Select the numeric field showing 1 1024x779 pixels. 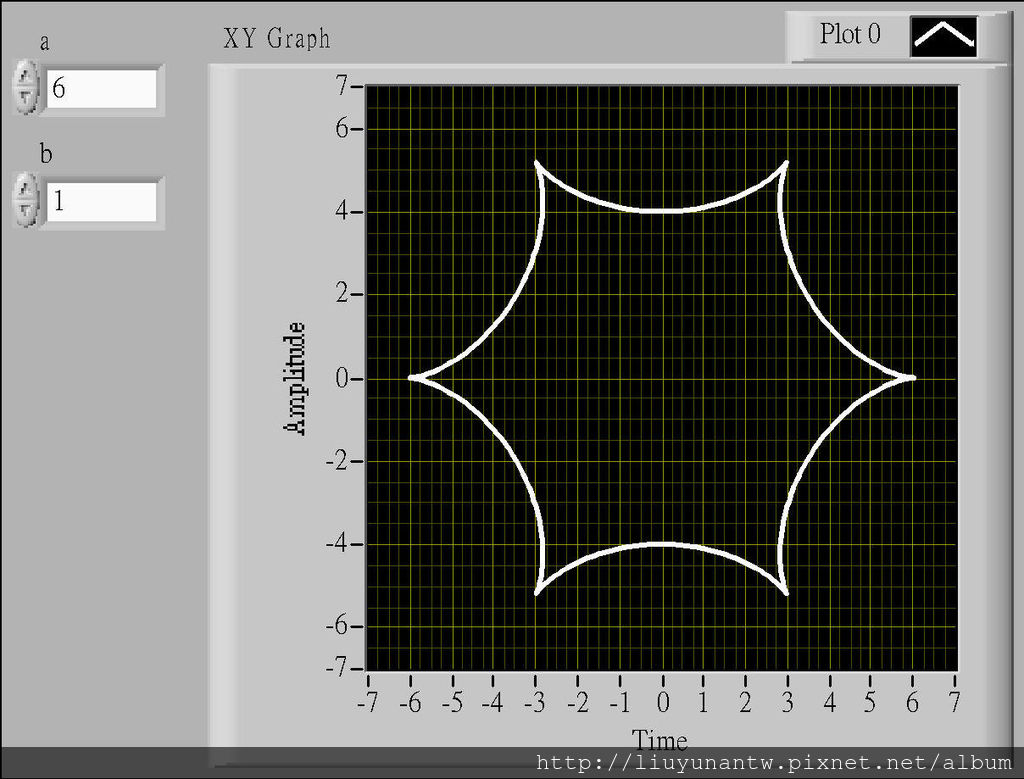click(101, 201)
